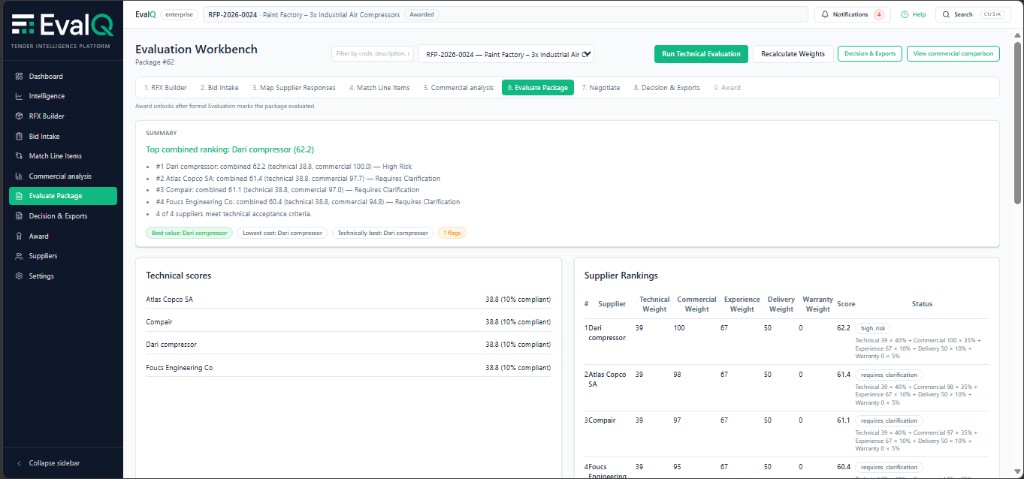The width and height of the screenshot is (1024, 479).
Task: Click requires clarification badge for Atlas Copco SA
Action: click(x=889, y=375)
